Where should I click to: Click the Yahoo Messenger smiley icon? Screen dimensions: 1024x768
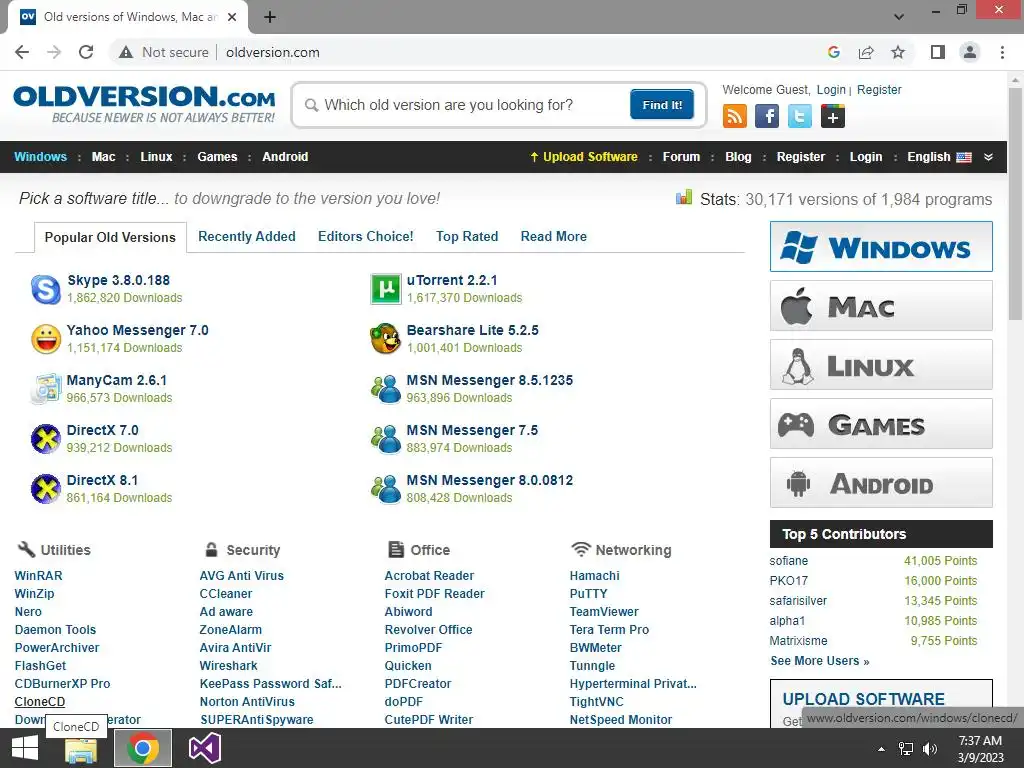point(46,339)
